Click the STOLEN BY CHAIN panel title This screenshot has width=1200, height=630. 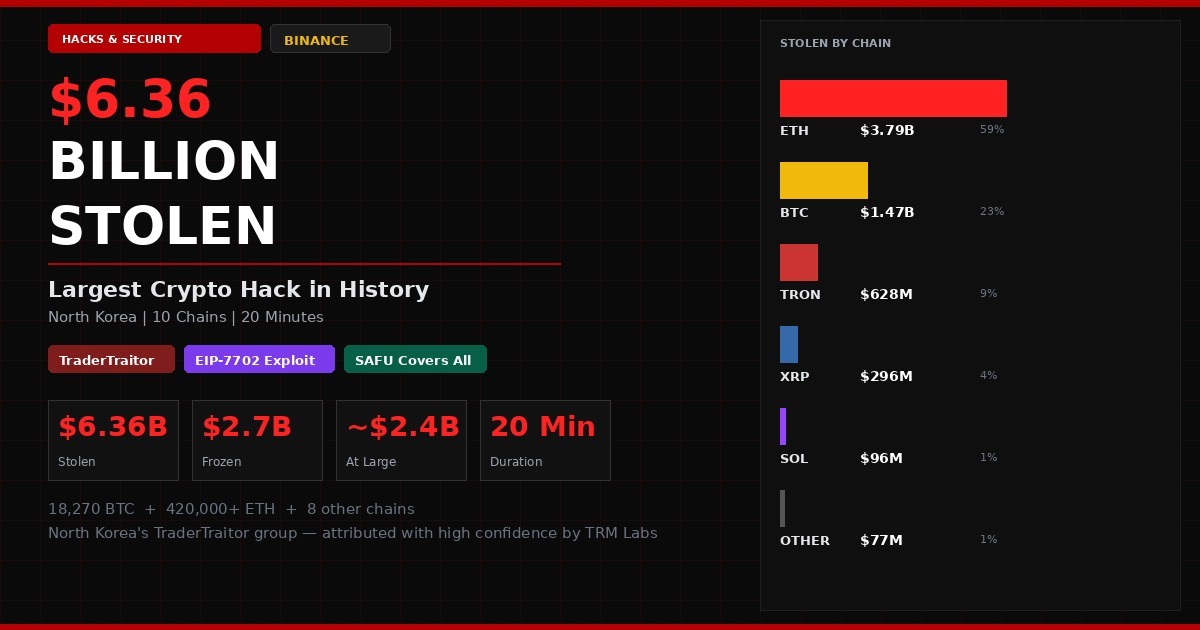[x=835, y=43]
